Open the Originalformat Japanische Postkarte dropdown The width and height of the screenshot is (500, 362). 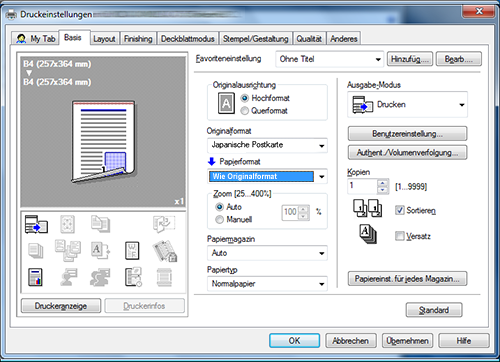(267, 145)
